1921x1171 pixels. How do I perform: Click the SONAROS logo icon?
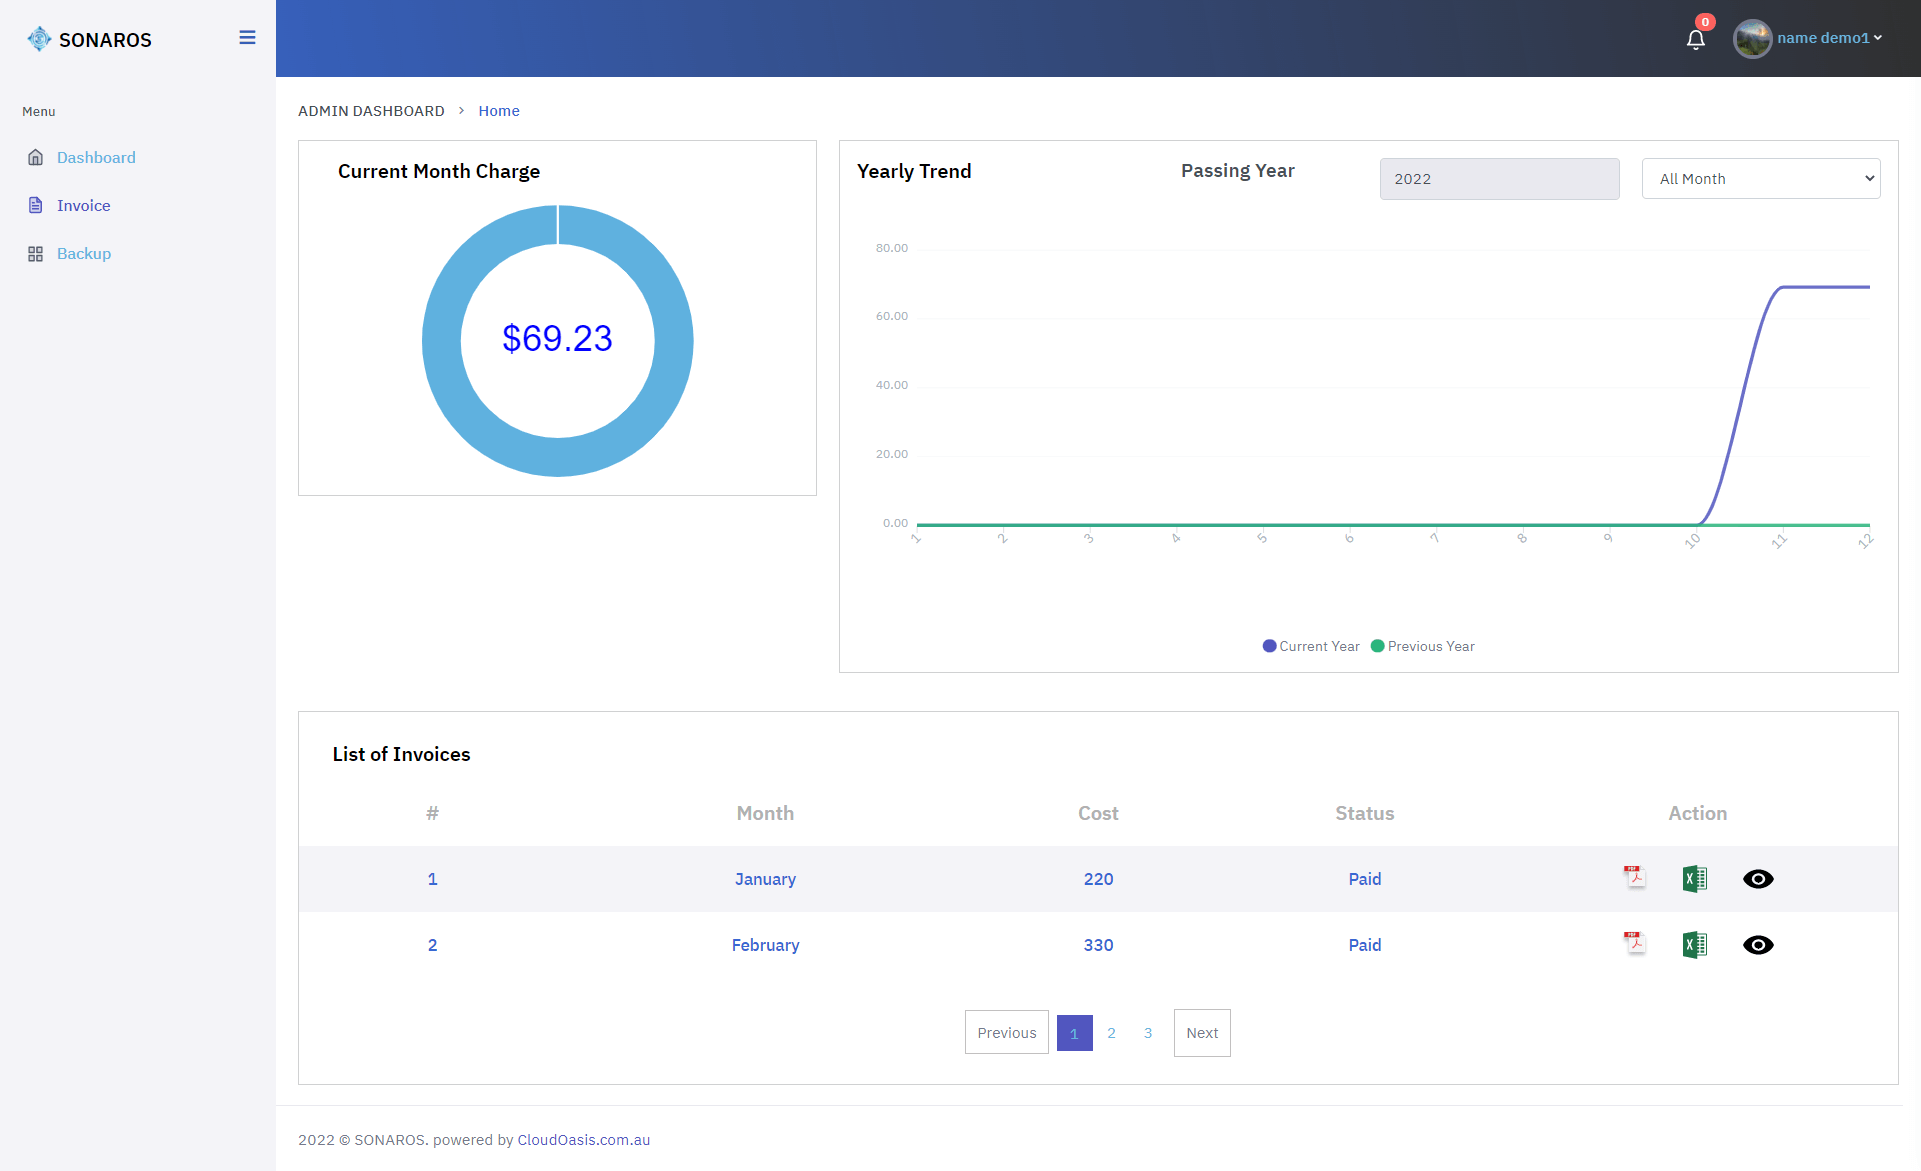click(39, 39)
